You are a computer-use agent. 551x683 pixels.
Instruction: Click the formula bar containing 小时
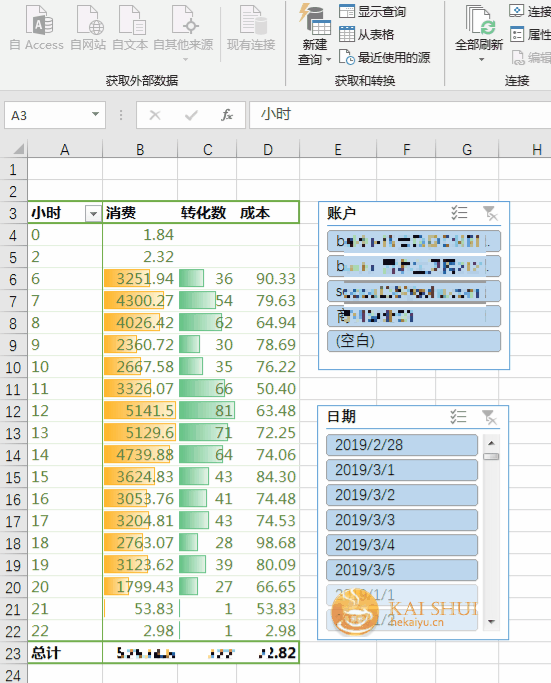(400, 115)
